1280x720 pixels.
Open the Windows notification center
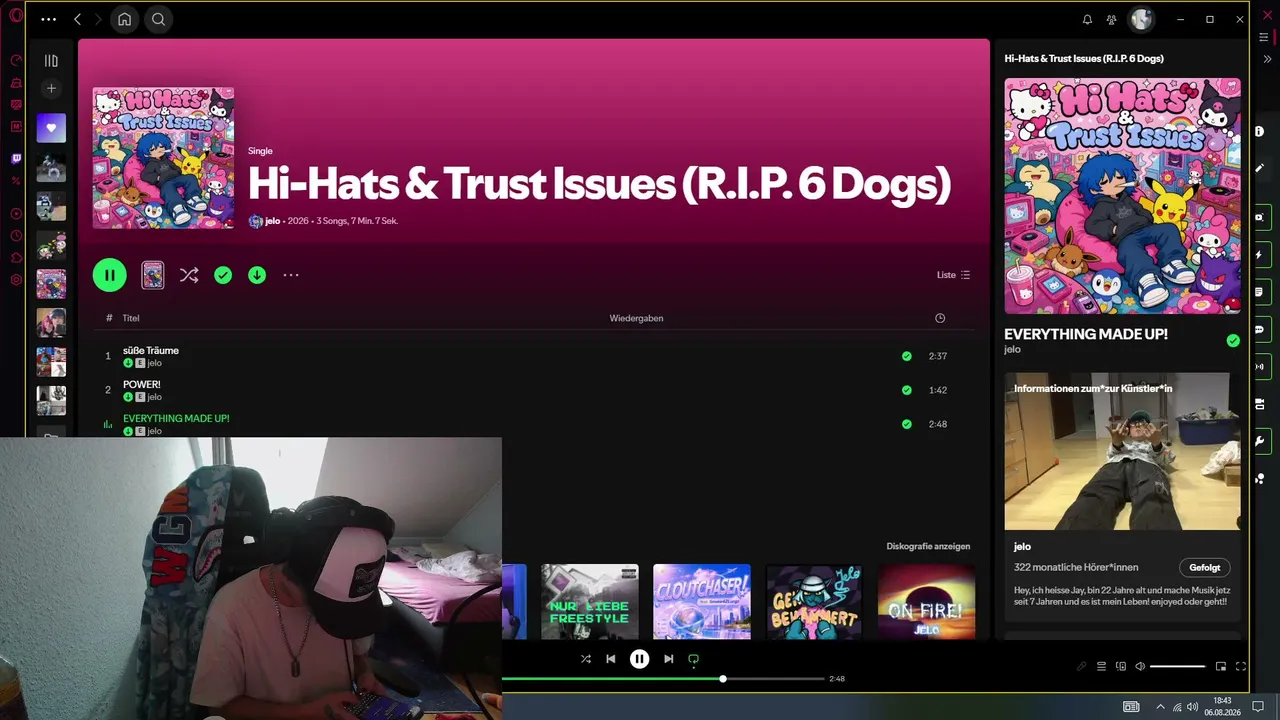(1258, 707)
